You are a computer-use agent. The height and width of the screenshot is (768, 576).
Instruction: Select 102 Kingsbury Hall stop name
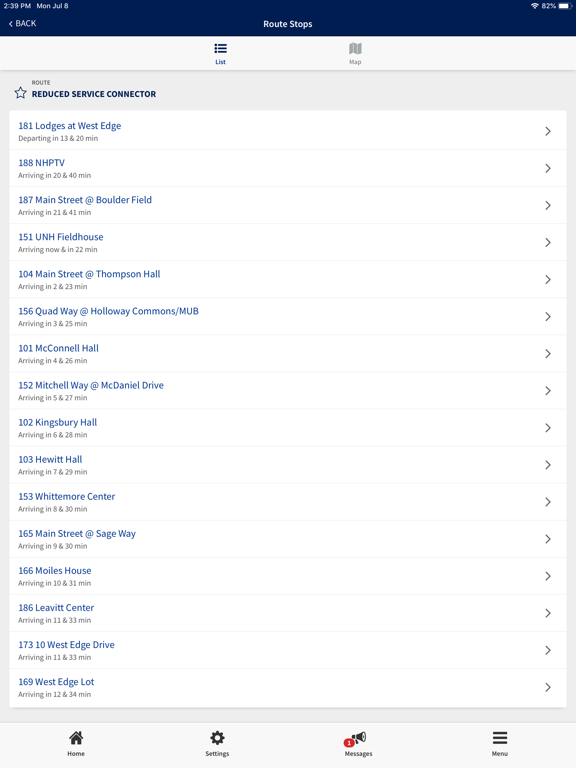coord(58,423)
